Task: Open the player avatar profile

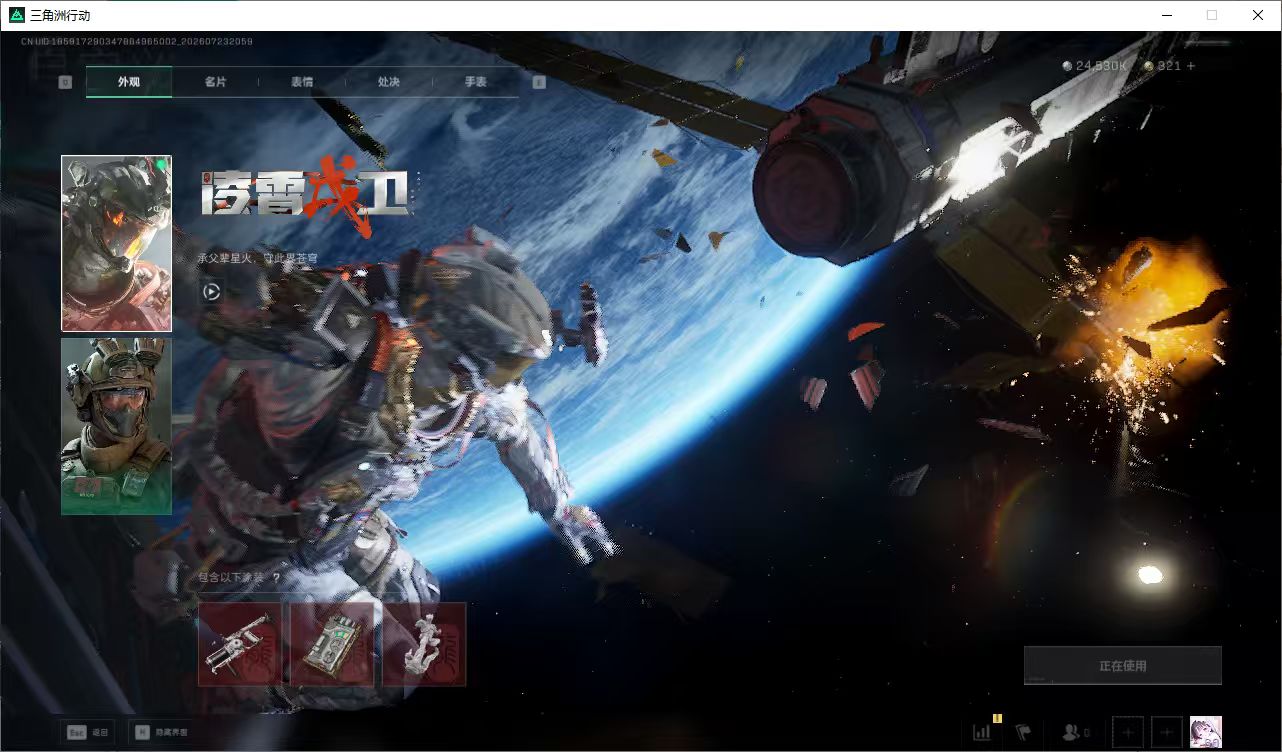Action: click(1205, 733)
